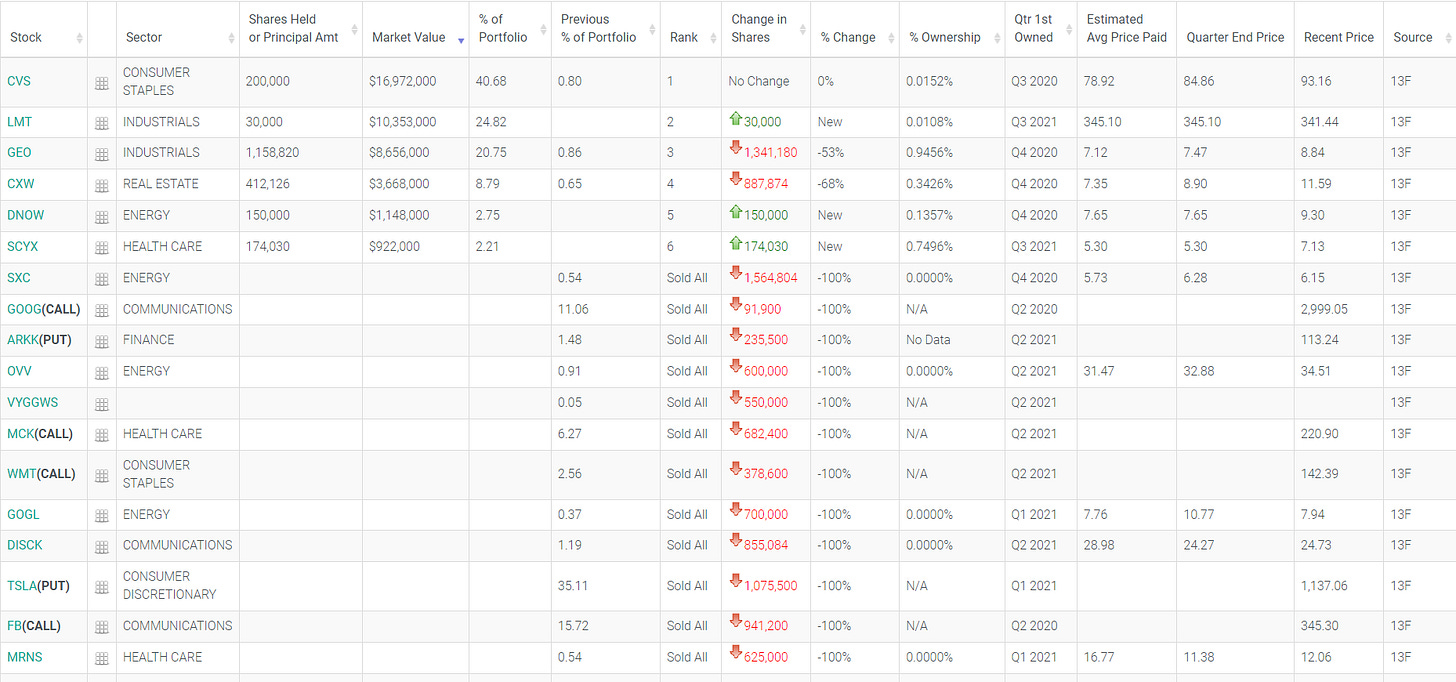Open the GEO stock link
Screen dimensions: 1456x682
coord(19,152)
